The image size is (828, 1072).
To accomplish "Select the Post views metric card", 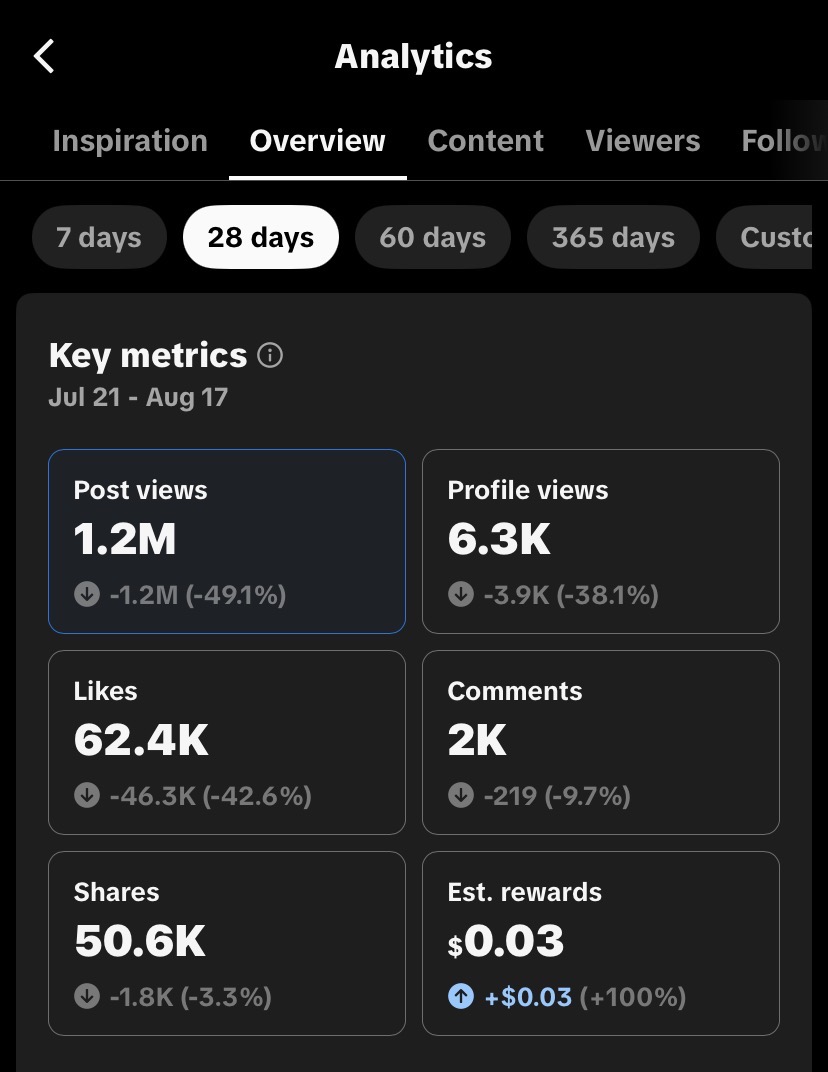I will pyautogui.click(x=227, y=541).
